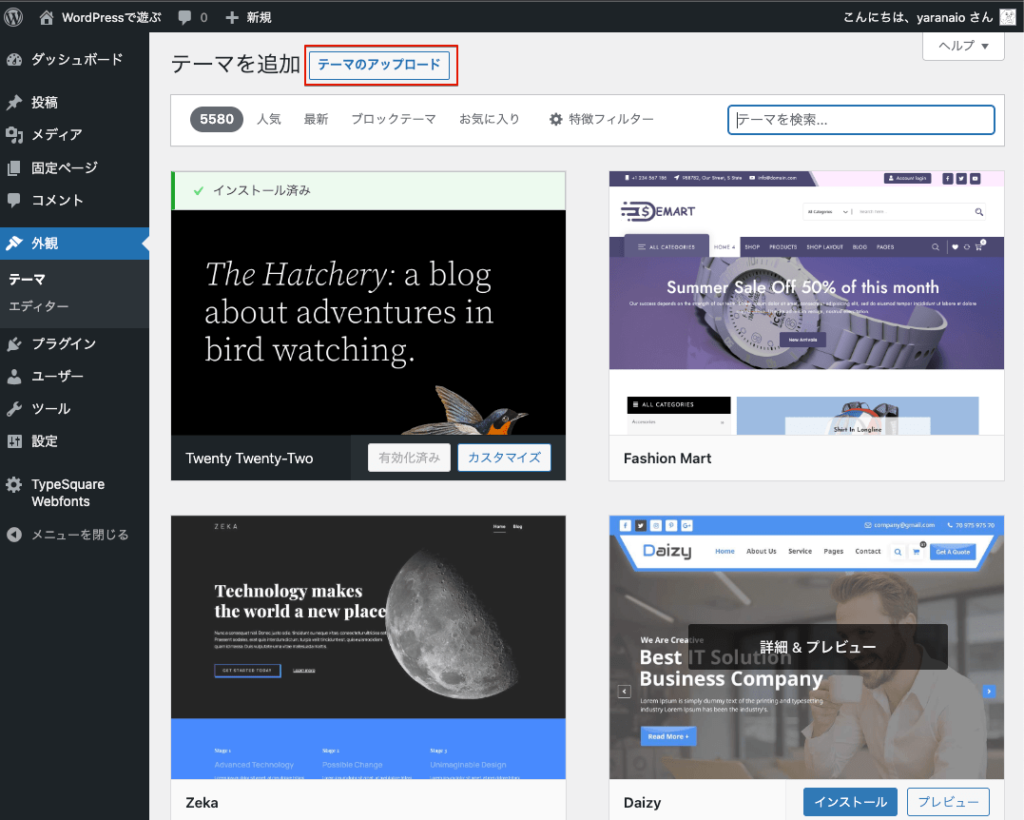Open the Fashion Mart theme screenshot
This screenshot has height=820, width=1024.
807,304
